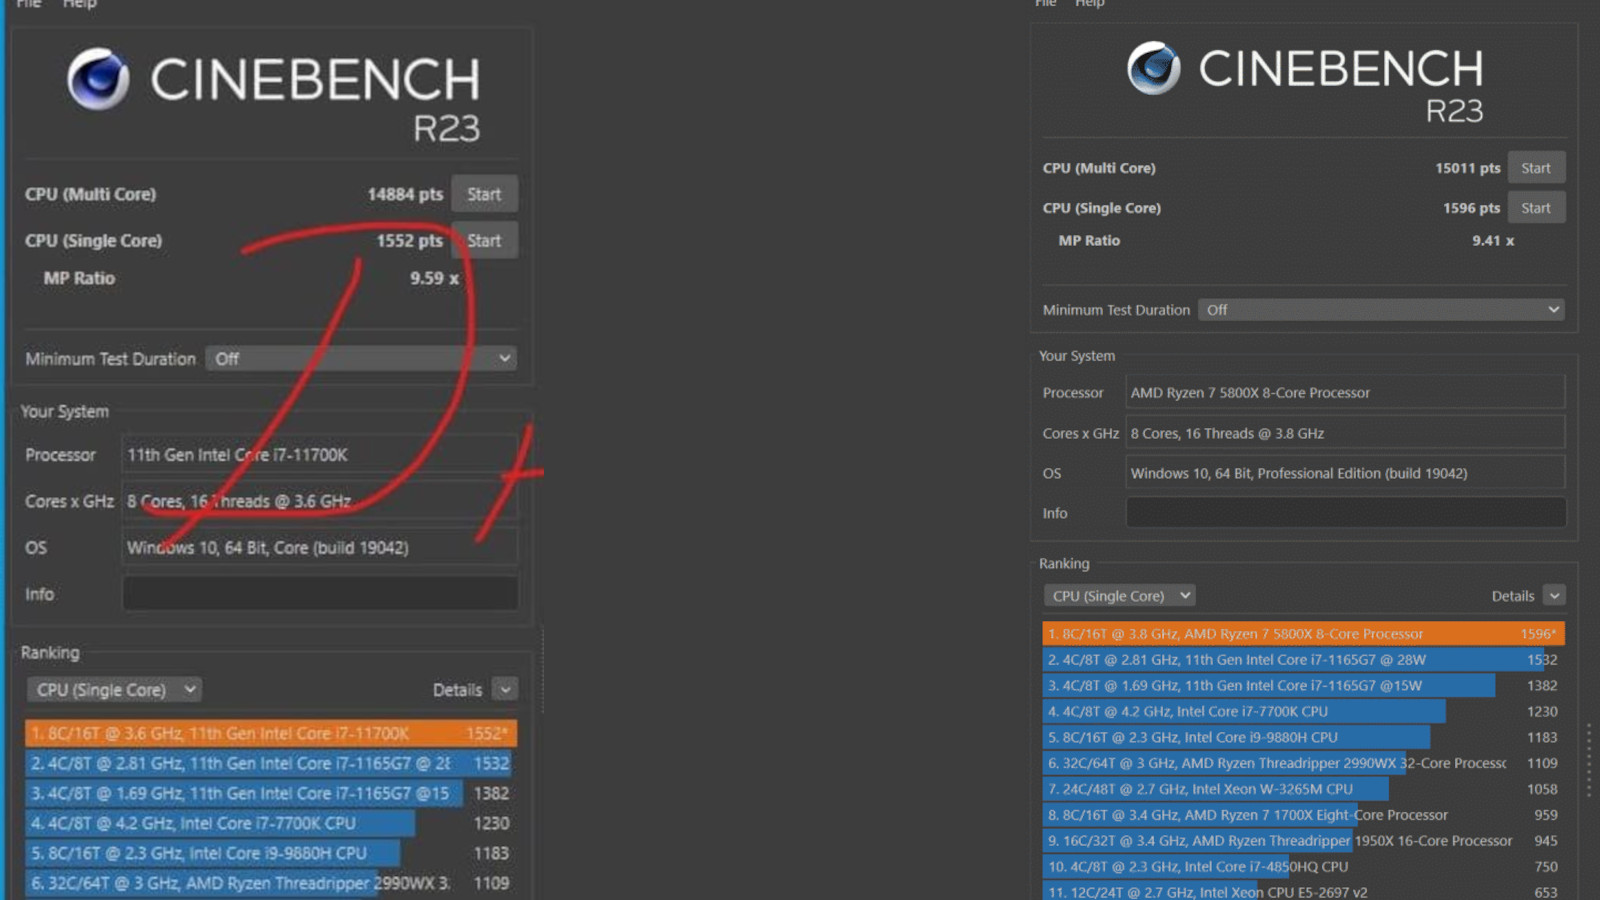Click the 9.41 x MP Ratio value

(x=1493, y=241)
